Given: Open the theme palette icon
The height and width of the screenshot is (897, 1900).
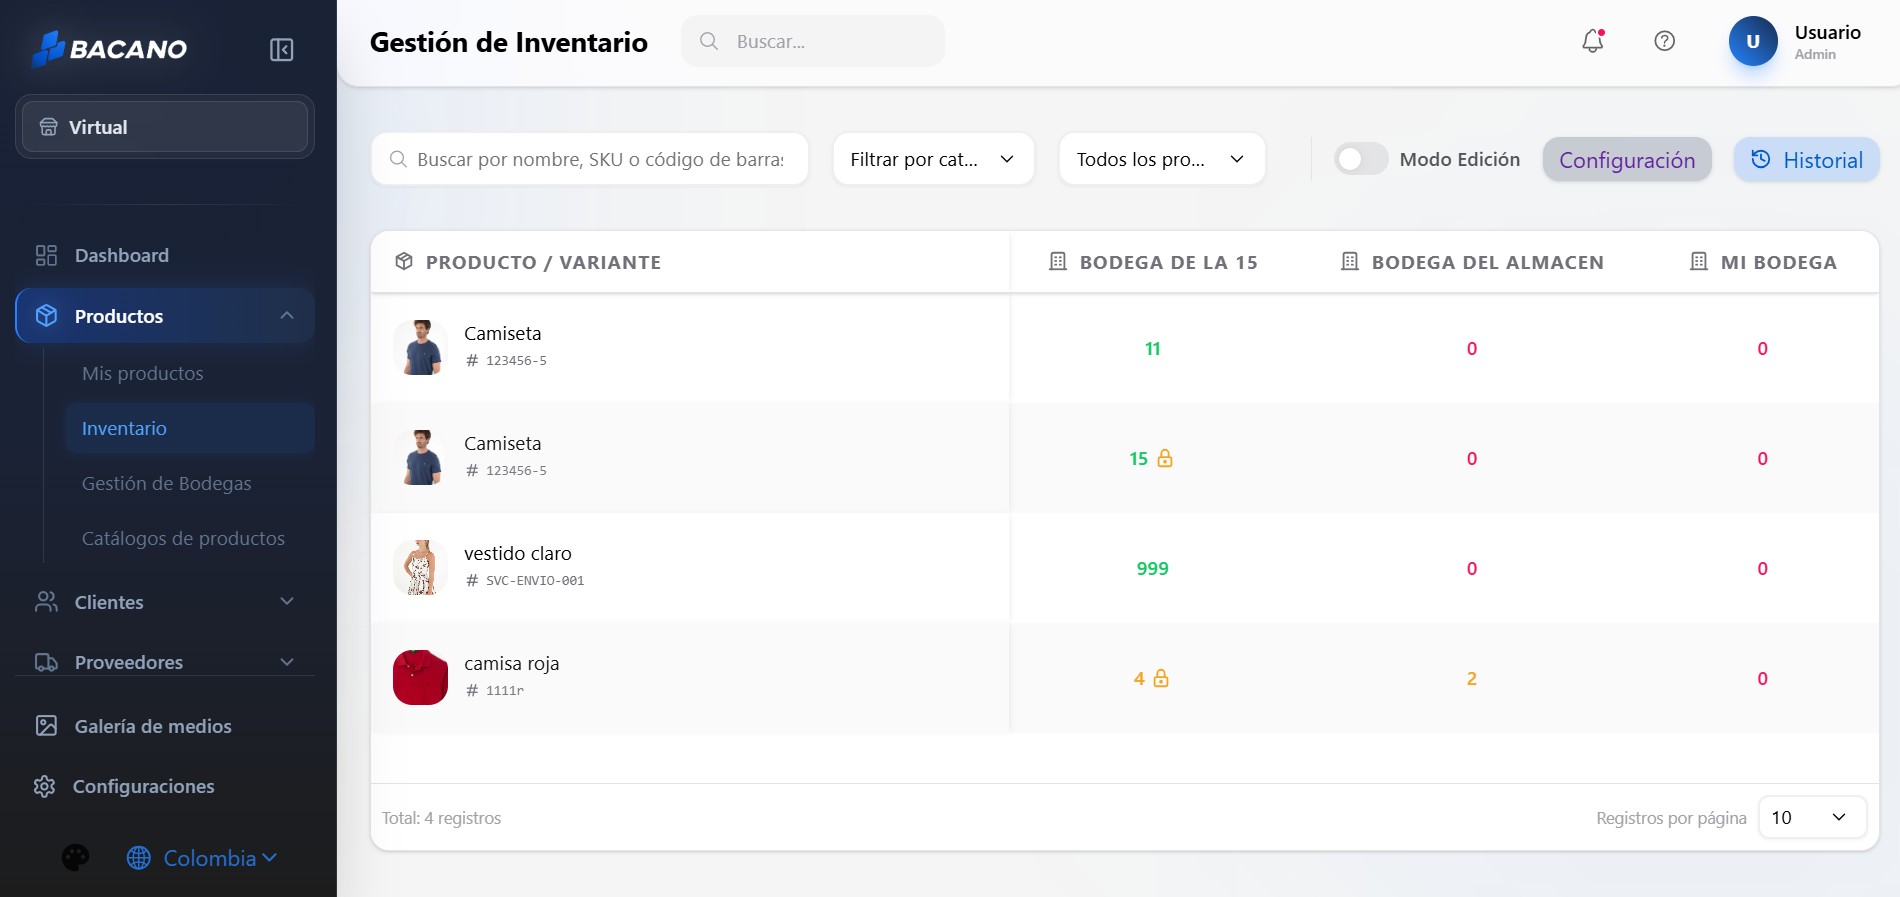Looking at the screenshot, I should 75,857.
